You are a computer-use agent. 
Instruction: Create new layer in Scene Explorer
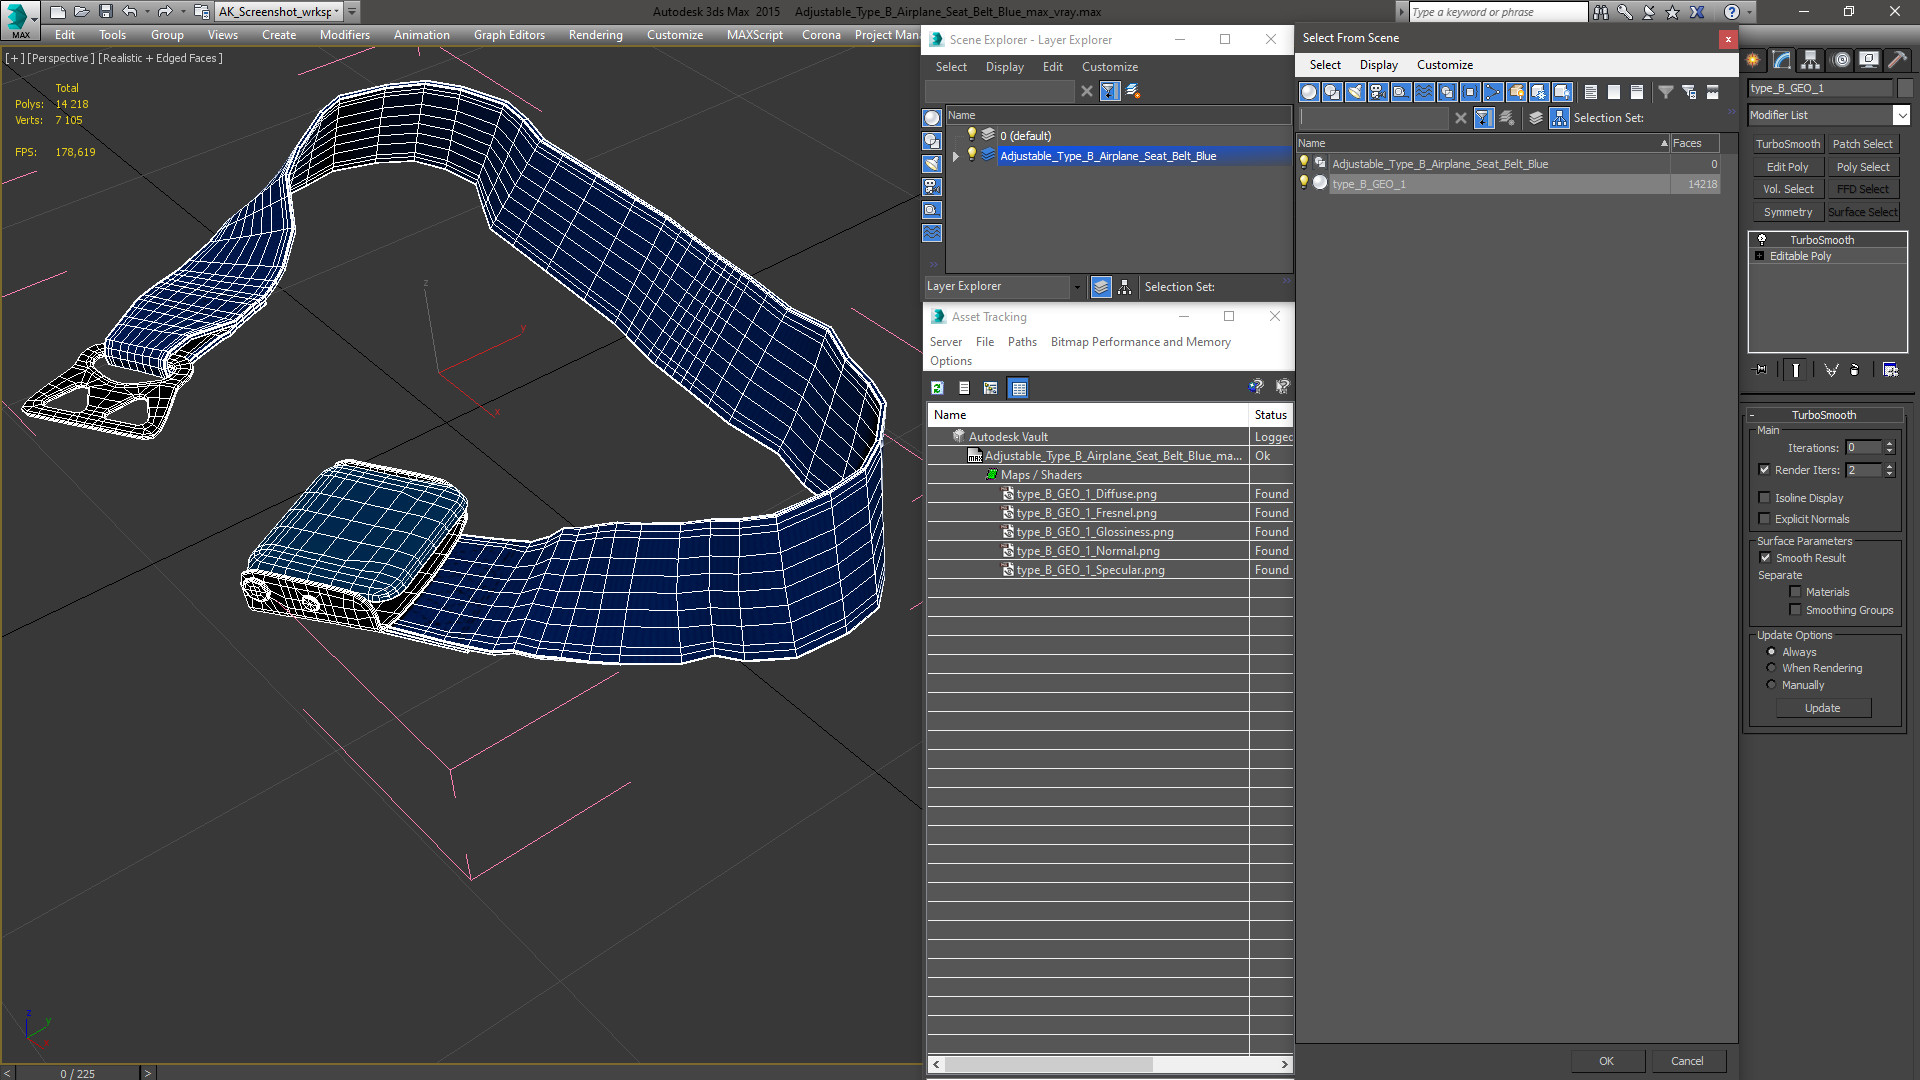coord(1133,91)
